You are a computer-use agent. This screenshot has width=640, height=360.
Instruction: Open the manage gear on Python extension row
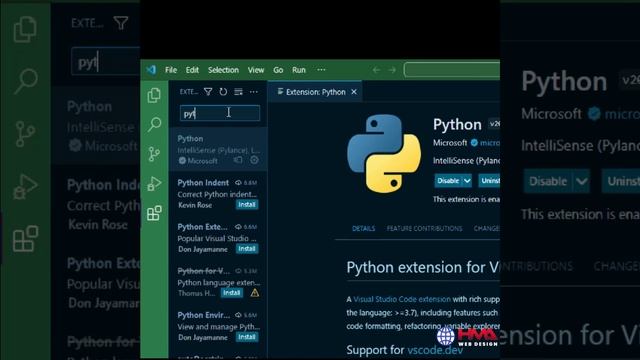[x=254, y=160]
